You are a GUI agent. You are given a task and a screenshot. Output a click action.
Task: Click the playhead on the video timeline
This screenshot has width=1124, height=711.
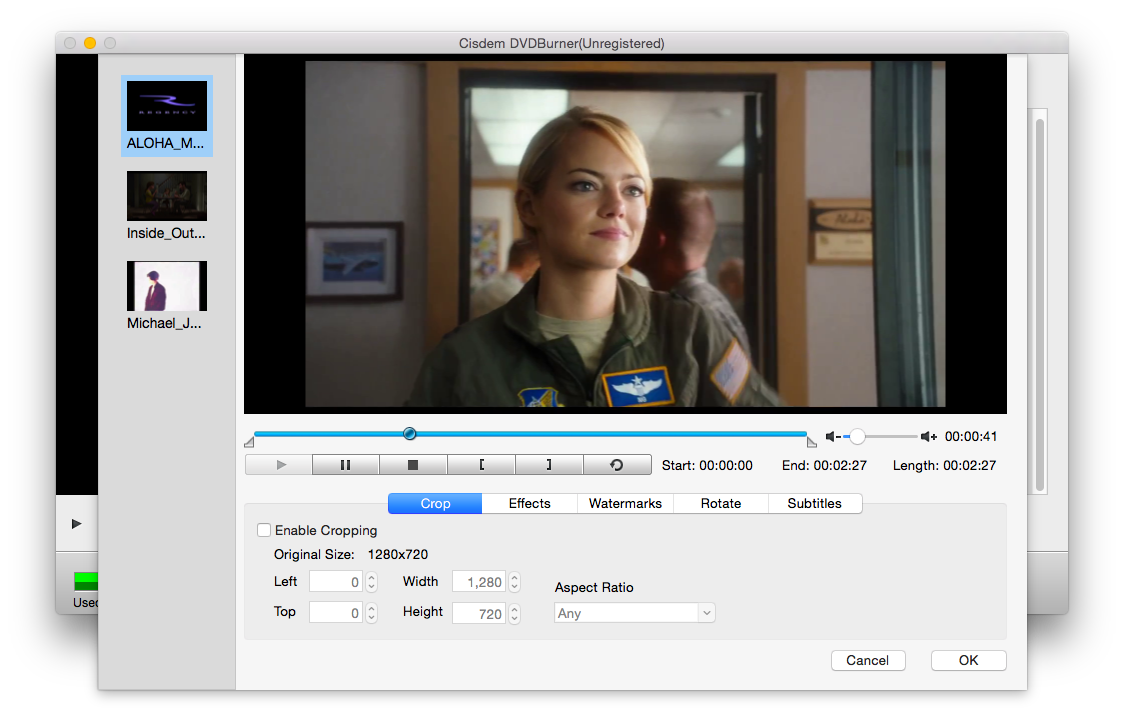[409, 434]
